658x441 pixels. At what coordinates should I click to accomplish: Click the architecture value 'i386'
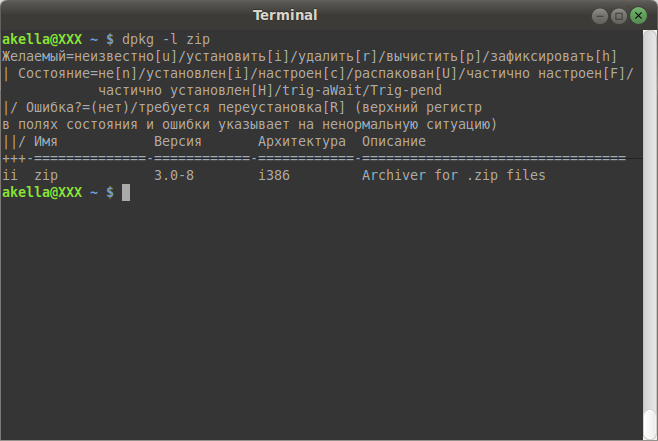(274, 175)
